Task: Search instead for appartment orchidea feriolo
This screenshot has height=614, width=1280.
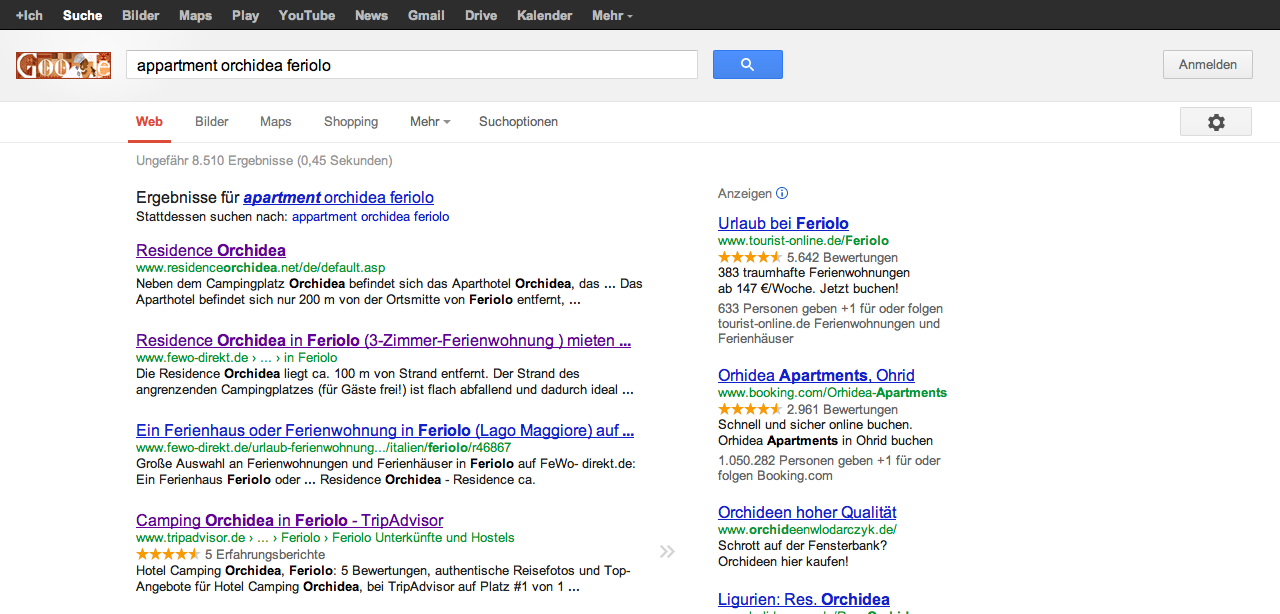Action: tap(370, 216)
